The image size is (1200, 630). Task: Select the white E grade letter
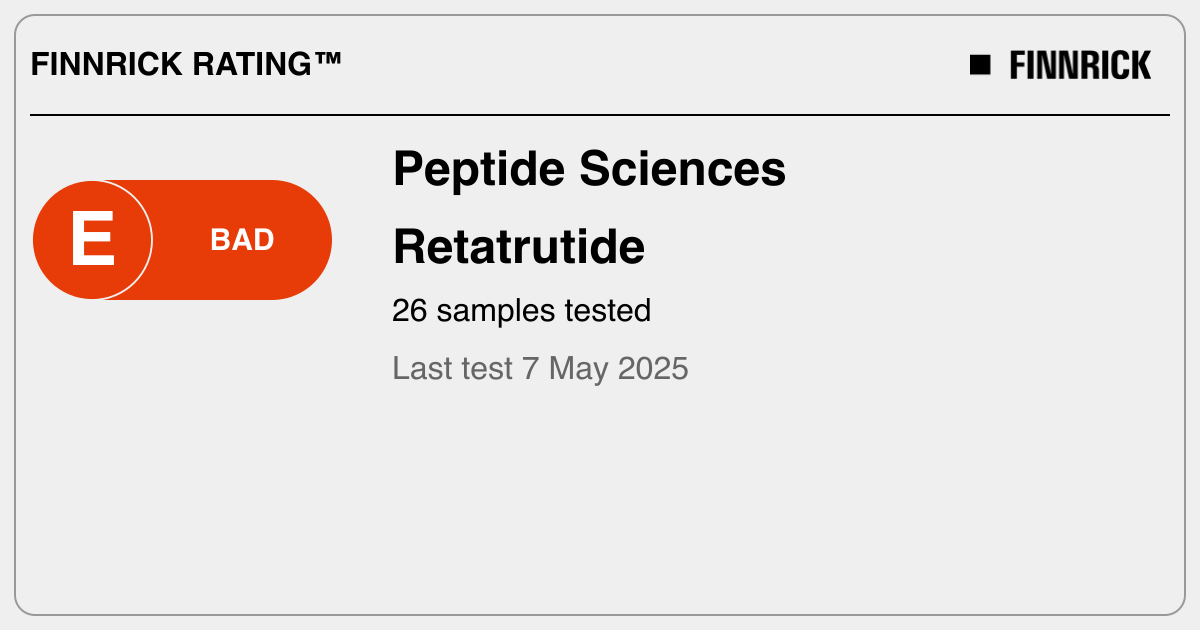[x=92, y=240]
